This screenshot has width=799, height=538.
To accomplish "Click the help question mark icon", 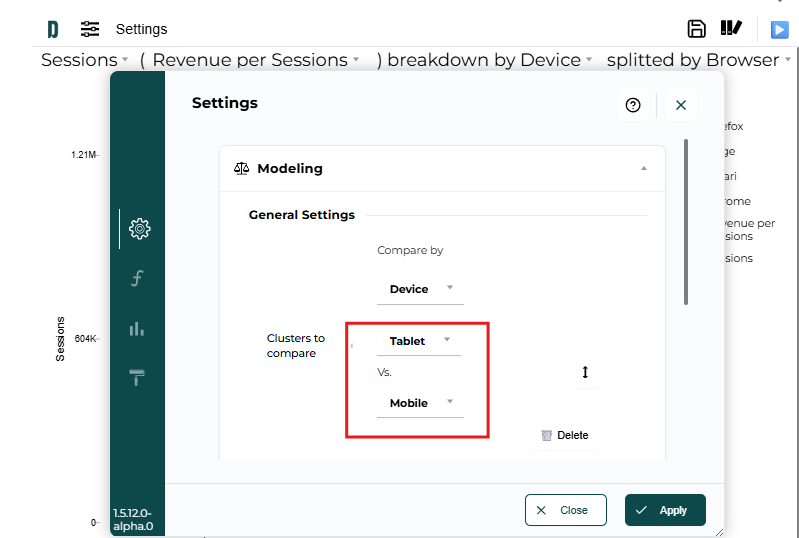I will pos(632,105).
